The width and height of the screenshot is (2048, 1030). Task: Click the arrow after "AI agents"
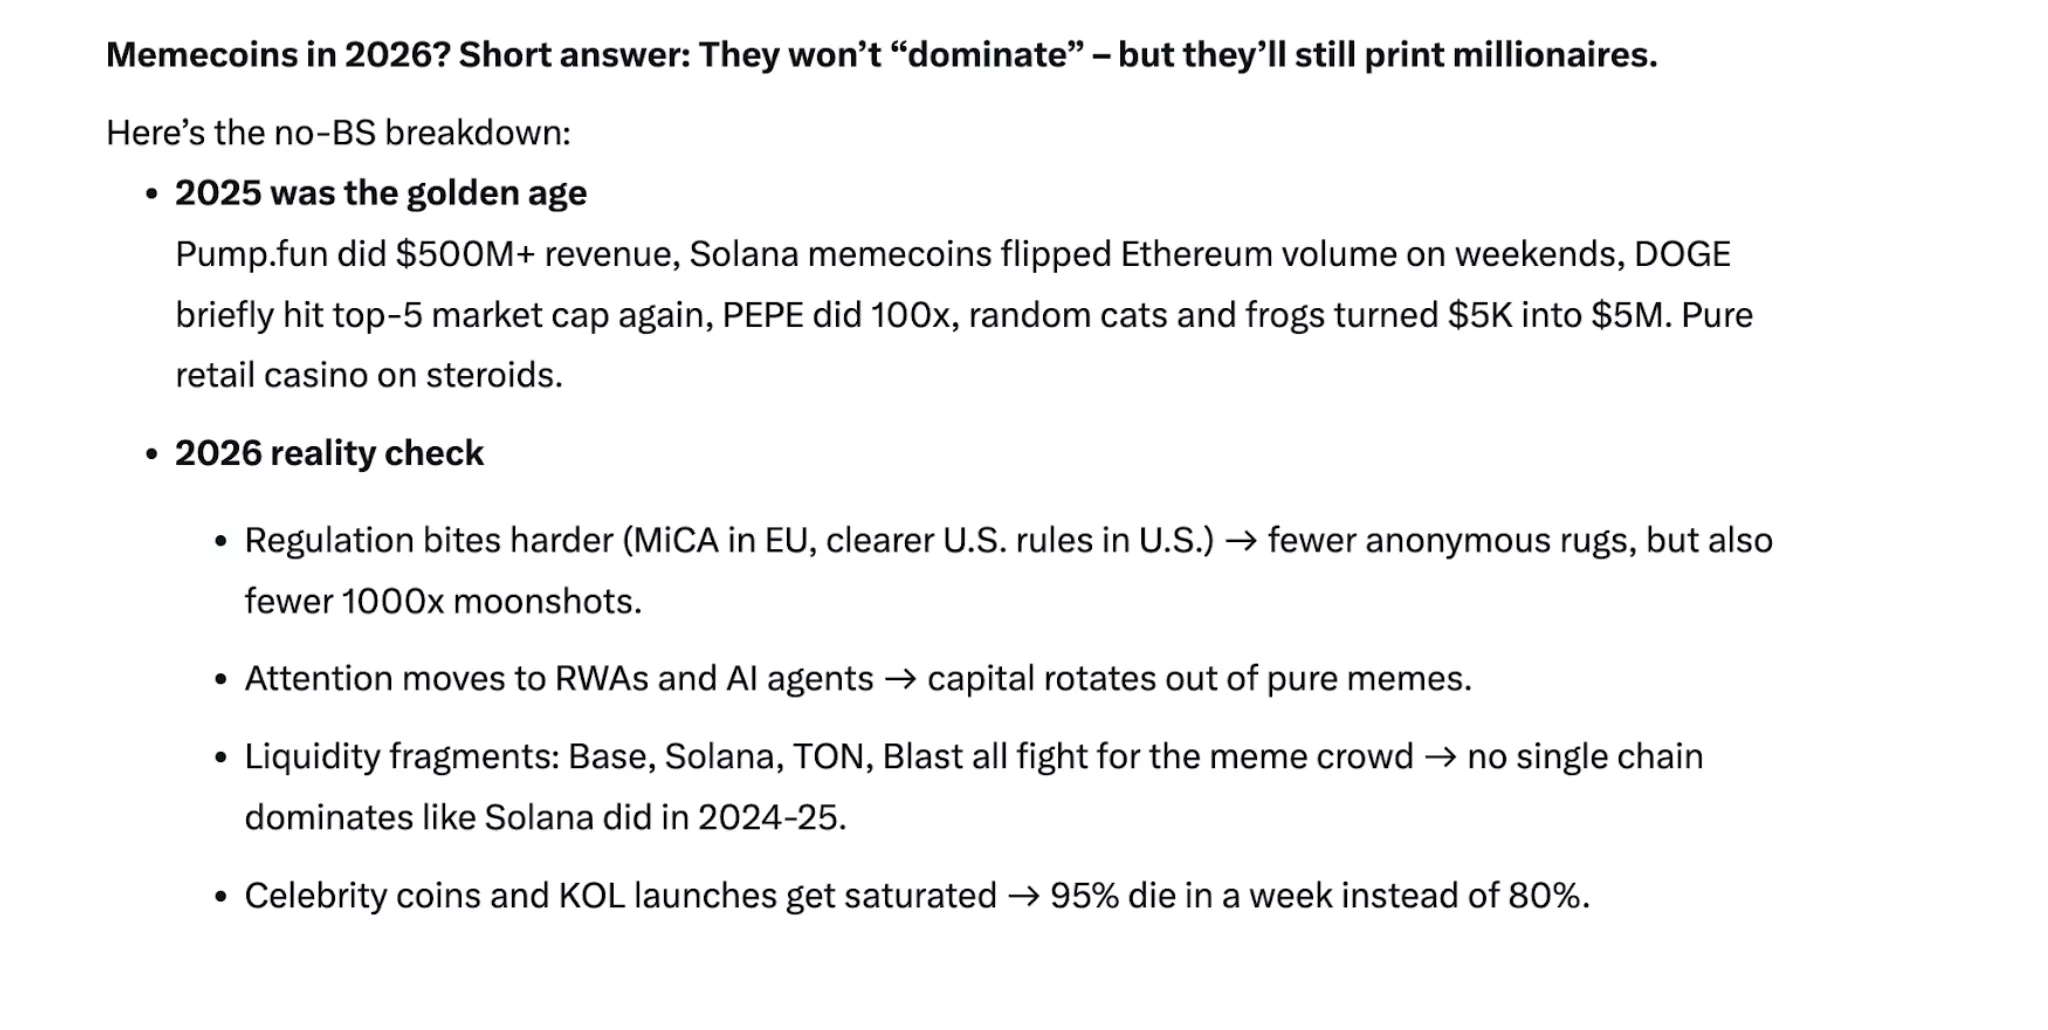900,679
